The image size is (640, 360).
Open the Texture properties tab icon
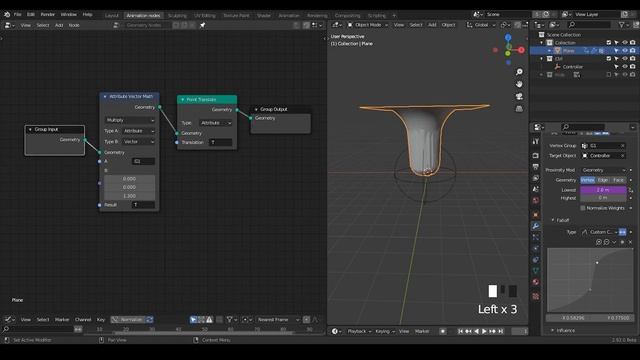coord(536,296)
